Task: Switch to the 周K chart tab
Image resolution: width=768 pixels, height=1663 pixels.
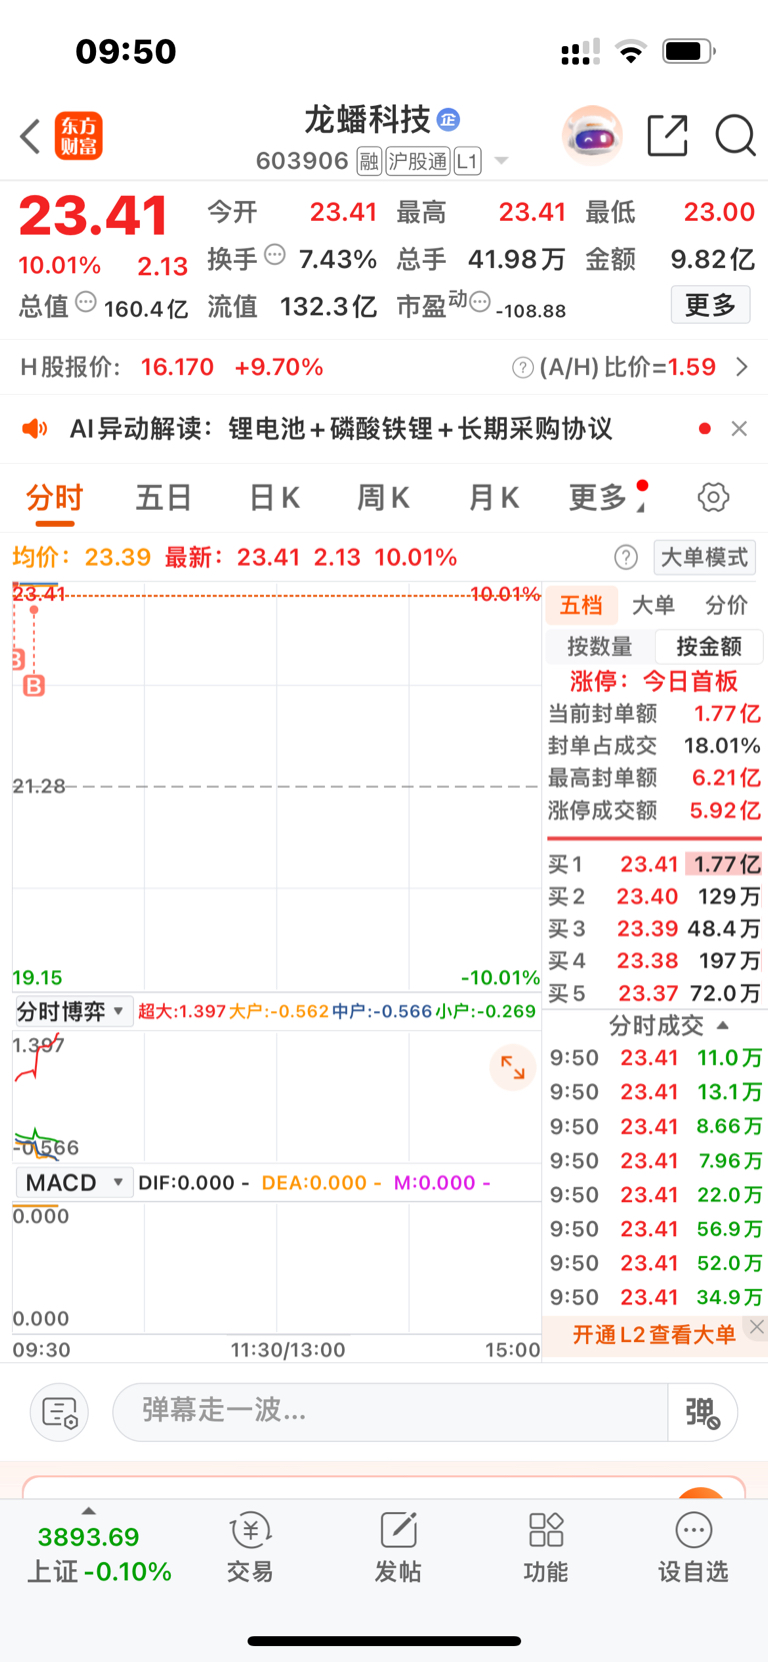Action: (383, 498)
